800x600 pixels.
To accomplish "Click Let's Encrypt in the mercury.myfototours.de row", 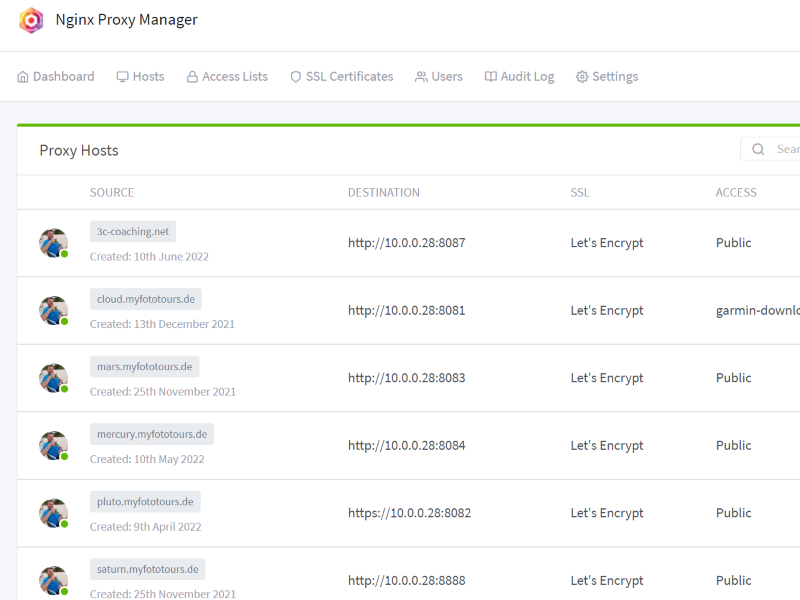I will click(x=607, y=445).
